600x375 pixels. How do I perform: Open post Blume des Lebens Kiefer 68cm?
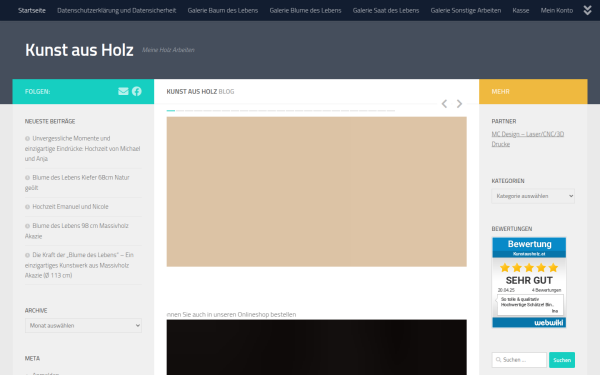coord(77,183)
